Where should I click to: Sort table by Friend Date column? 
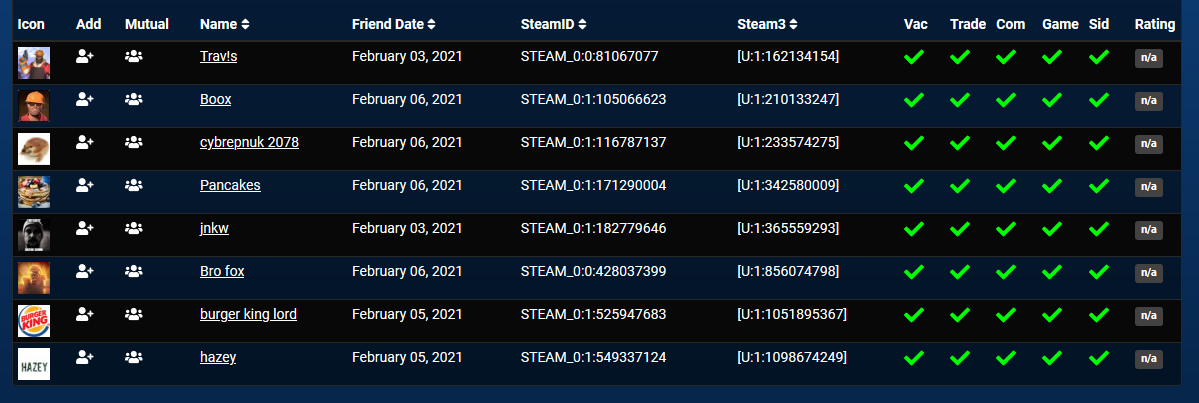(x=393, y=23)
